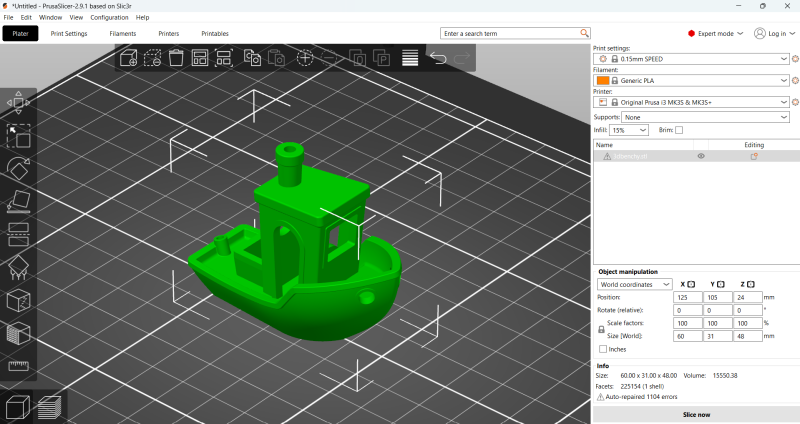The height and width of the screenshot is (424, 800).
Task: Switch to the Print Settings tab
Action: click(x=69, y=34)
